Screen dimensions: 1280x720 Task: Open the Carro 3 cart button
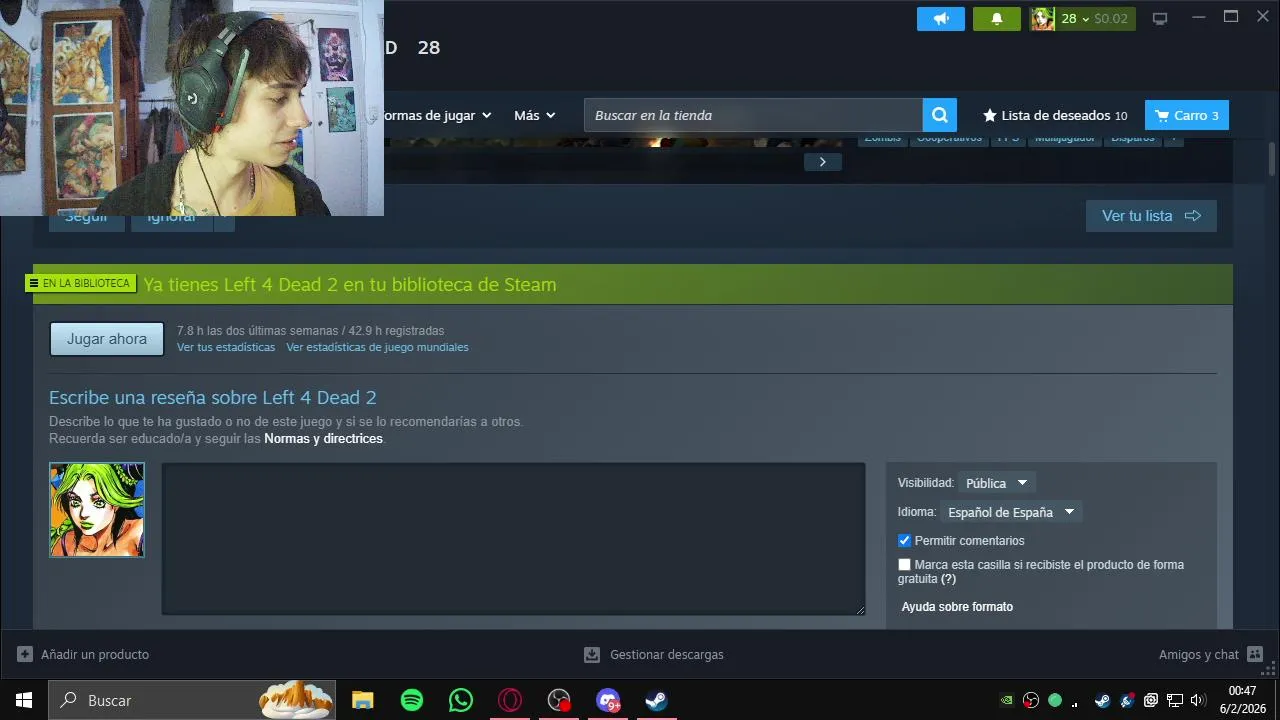pyautogui.click(x=1187, y=115)
